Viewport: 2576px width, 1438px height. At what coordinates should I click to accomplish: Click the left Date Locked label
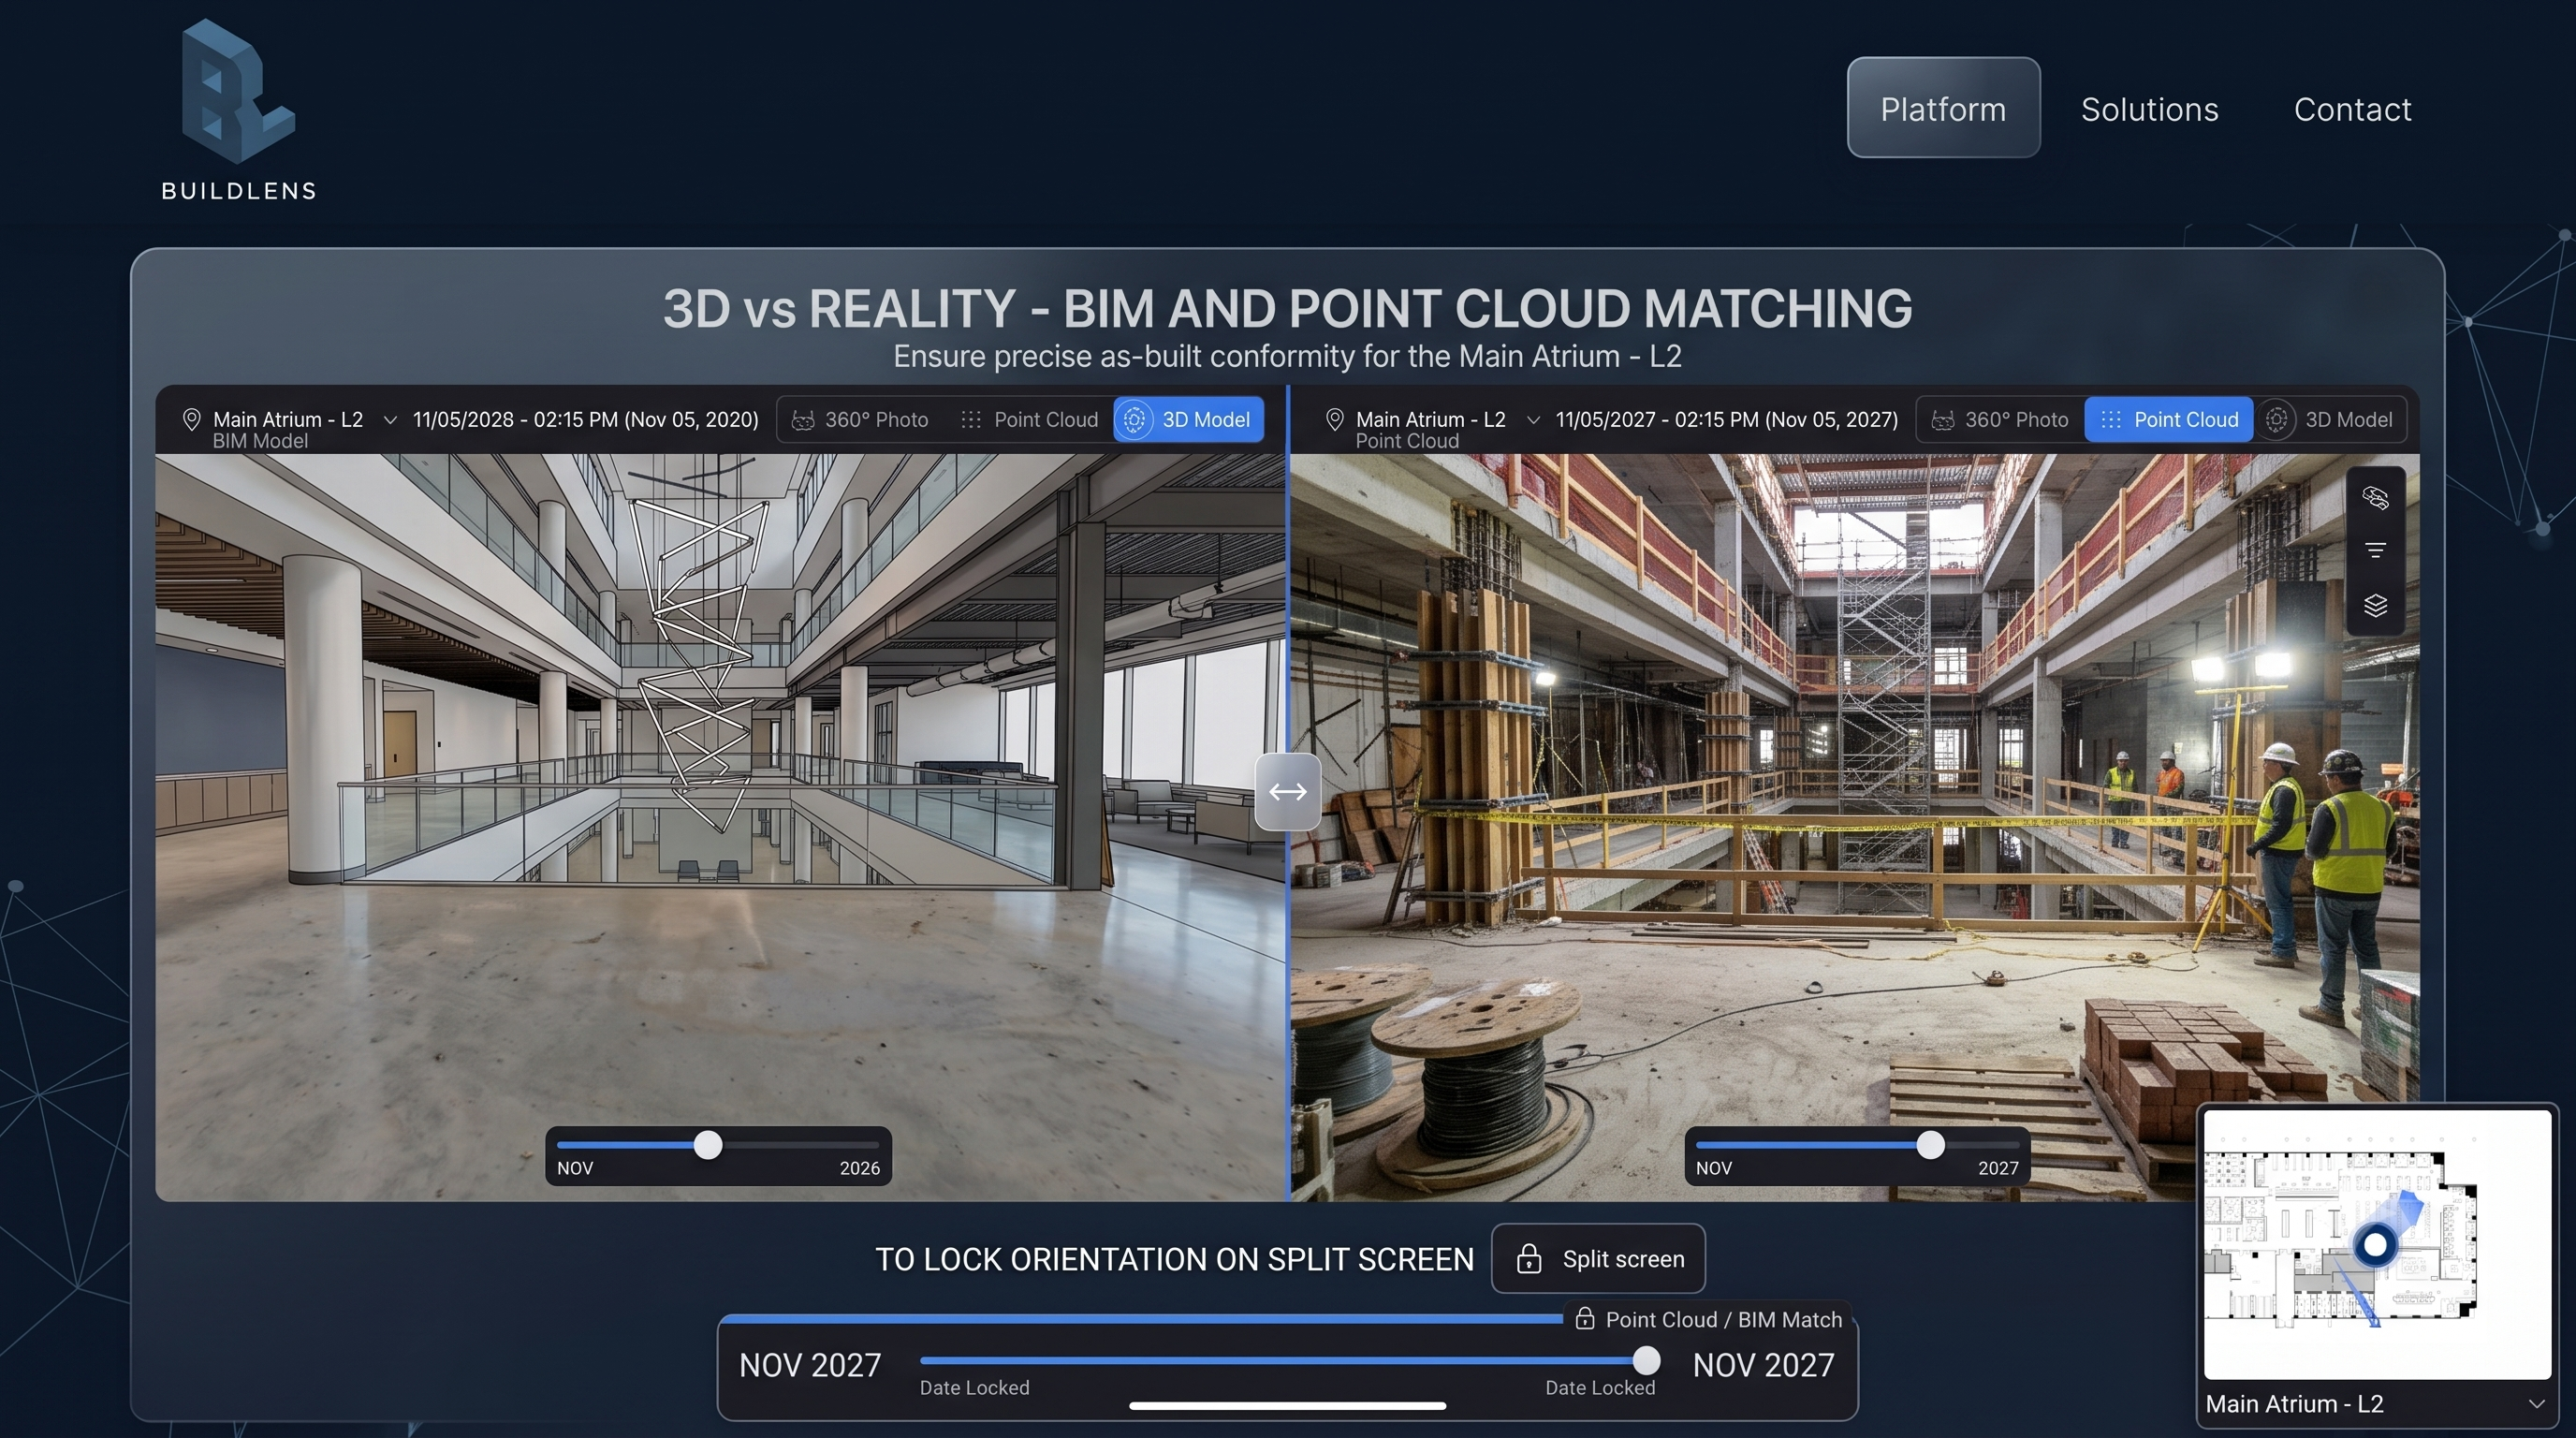(974, 1388)
